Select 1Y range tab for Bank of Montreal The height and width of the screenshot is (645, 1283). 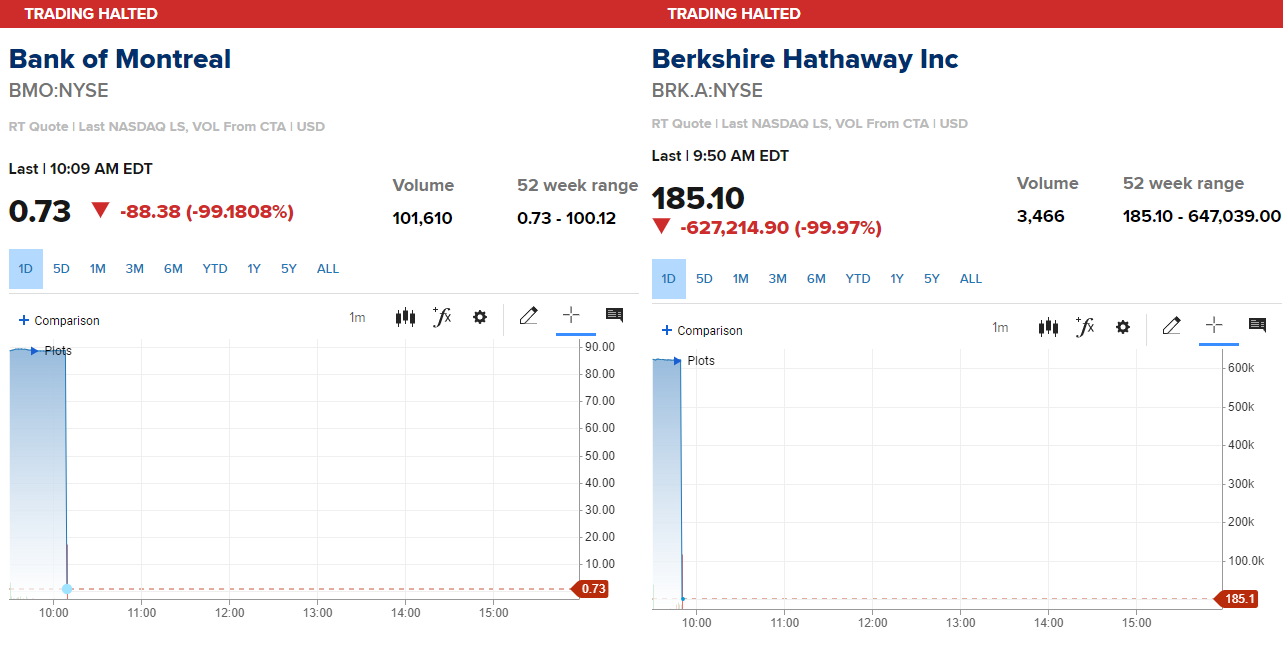tap(254, 269)
